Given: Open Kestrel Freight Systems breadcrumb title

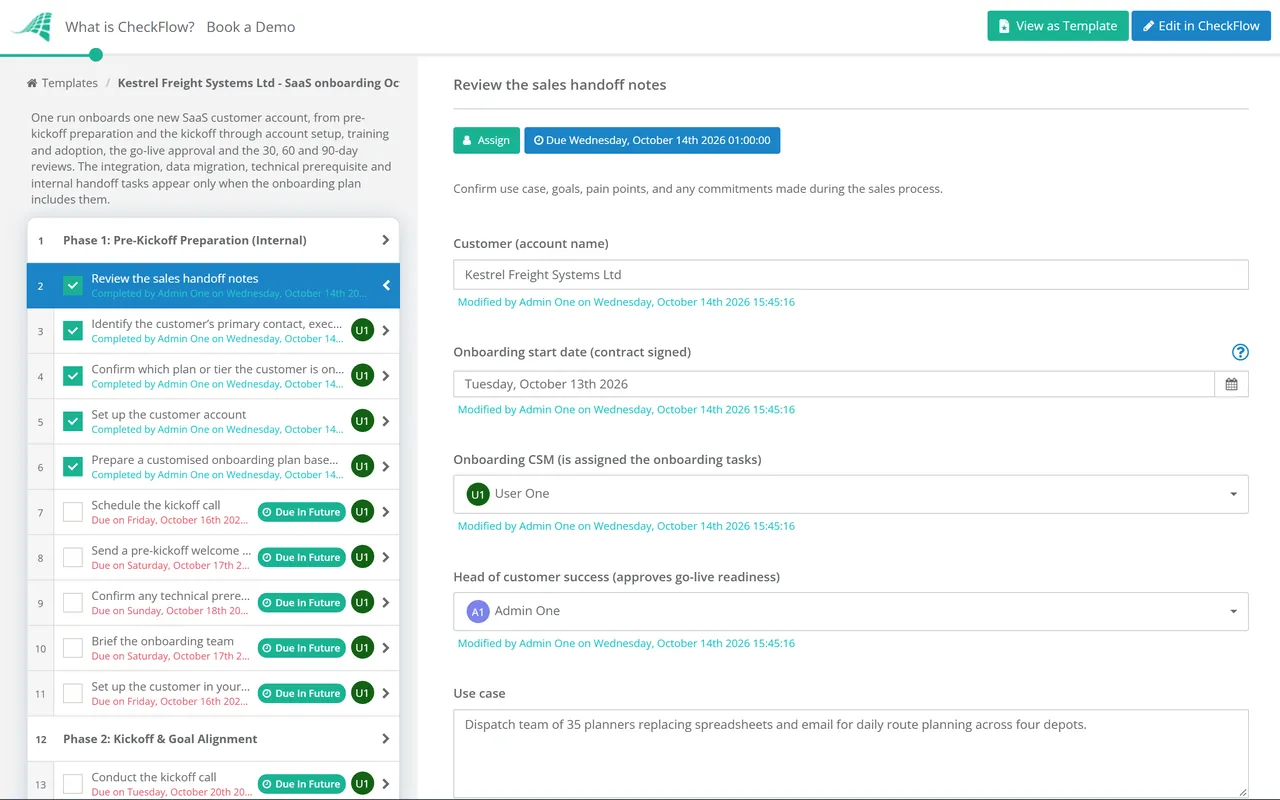Looking at the screenshot, I should [258, 83].
